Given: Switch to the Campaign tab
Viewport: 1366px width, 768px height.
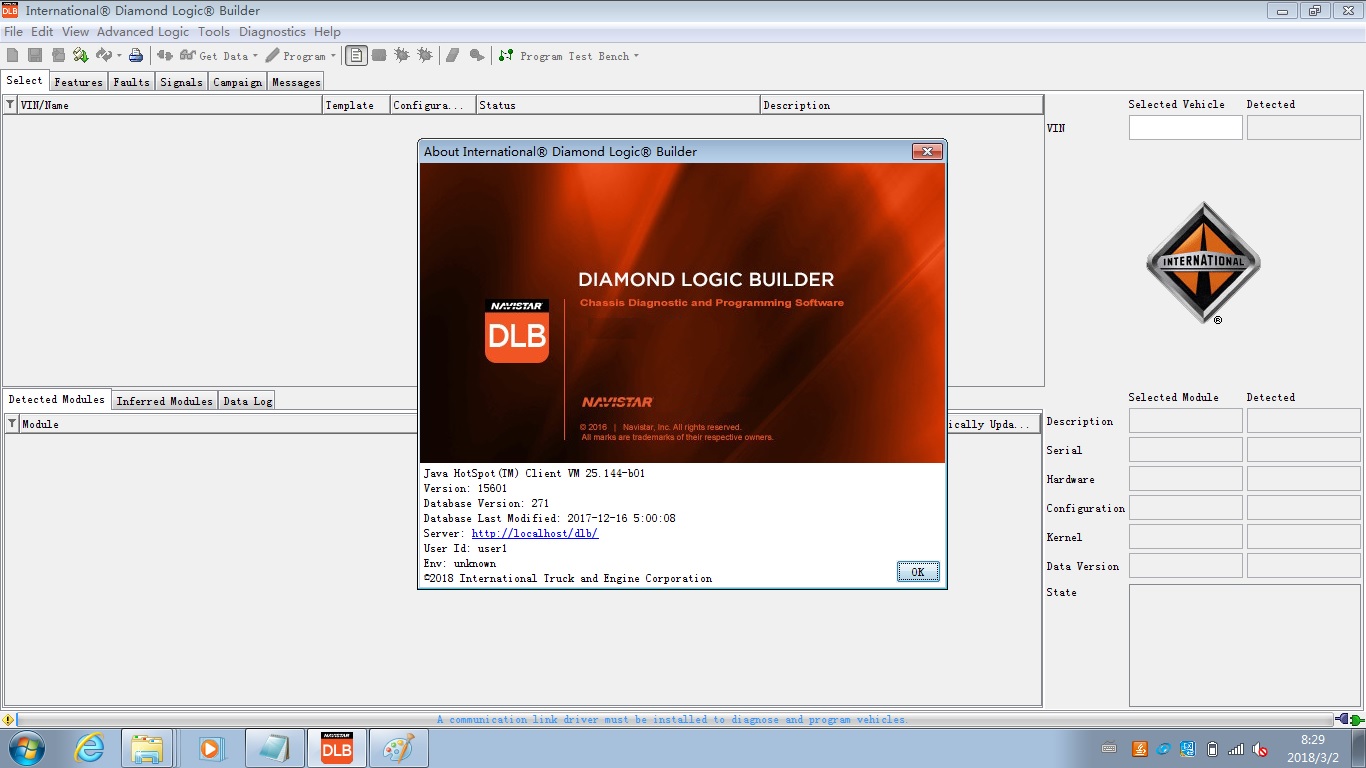Looking at the screenshot, I should [x=237, y=82].
